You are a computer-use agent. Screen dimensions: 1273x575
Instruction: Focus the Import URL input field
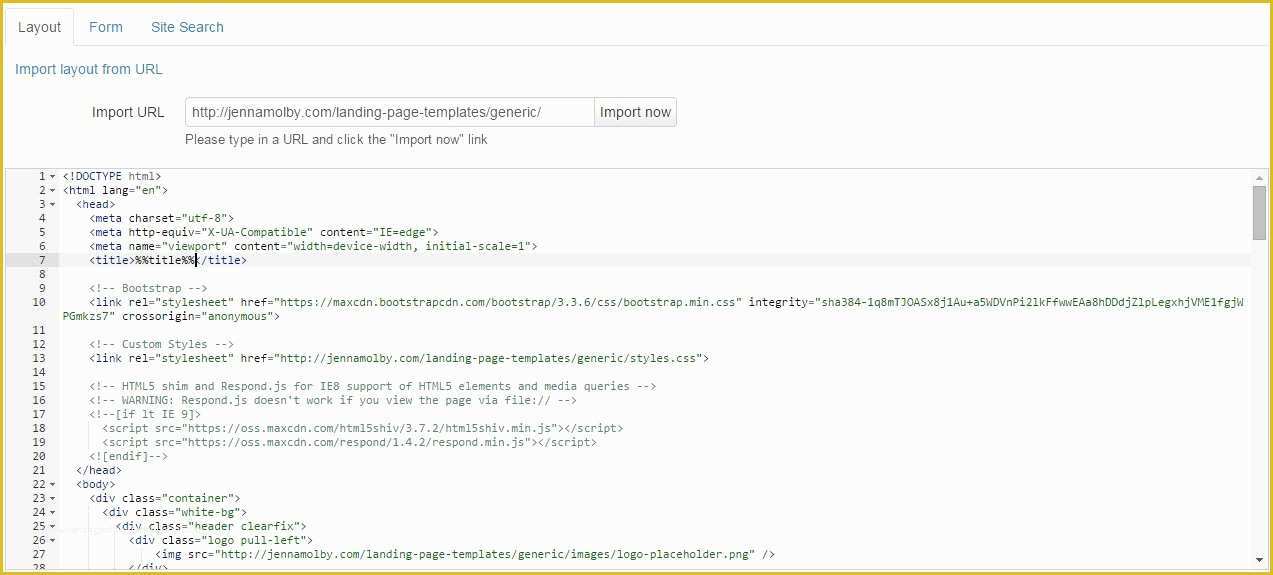pyautogui.click(x=389, y=112)
